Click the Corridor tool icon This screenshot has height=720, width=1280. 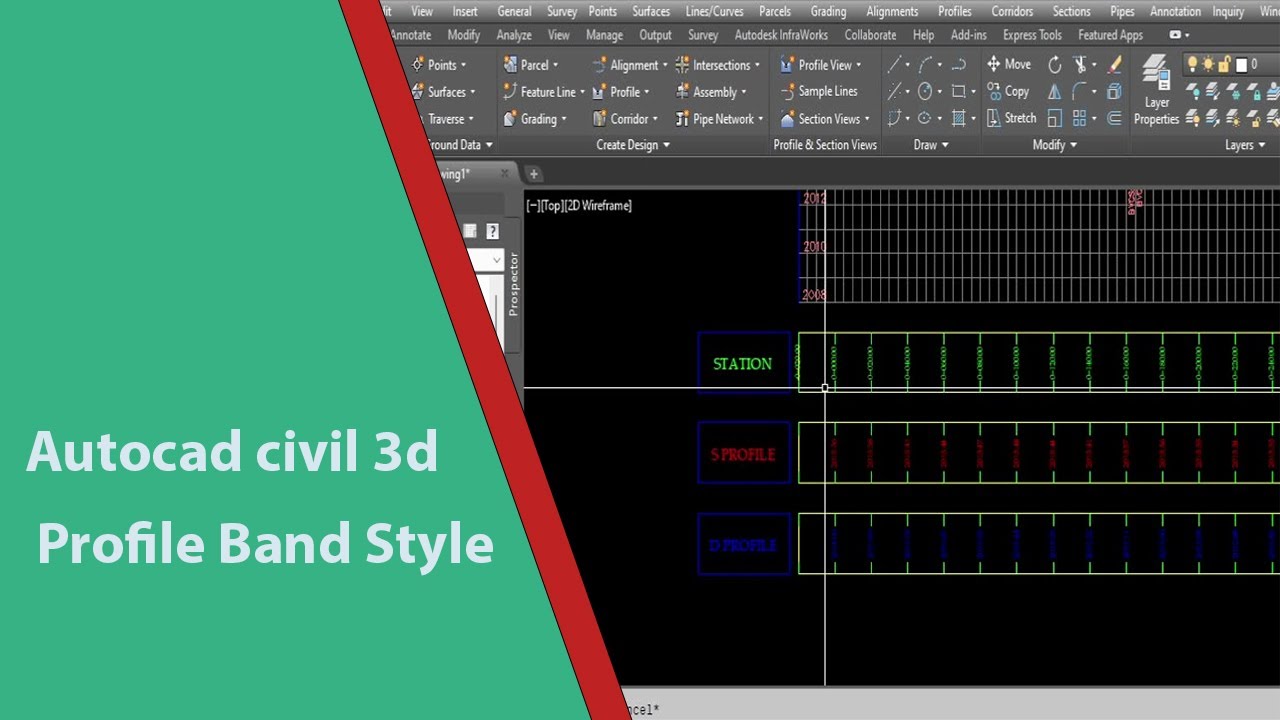pyautogui.click(x=600, y=119)
